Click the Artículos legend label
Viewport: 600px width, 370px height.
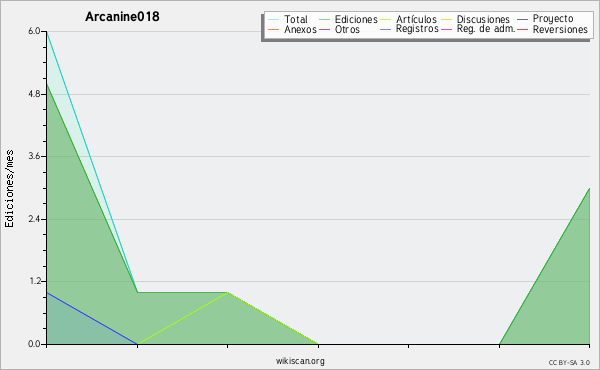[416, 19]
